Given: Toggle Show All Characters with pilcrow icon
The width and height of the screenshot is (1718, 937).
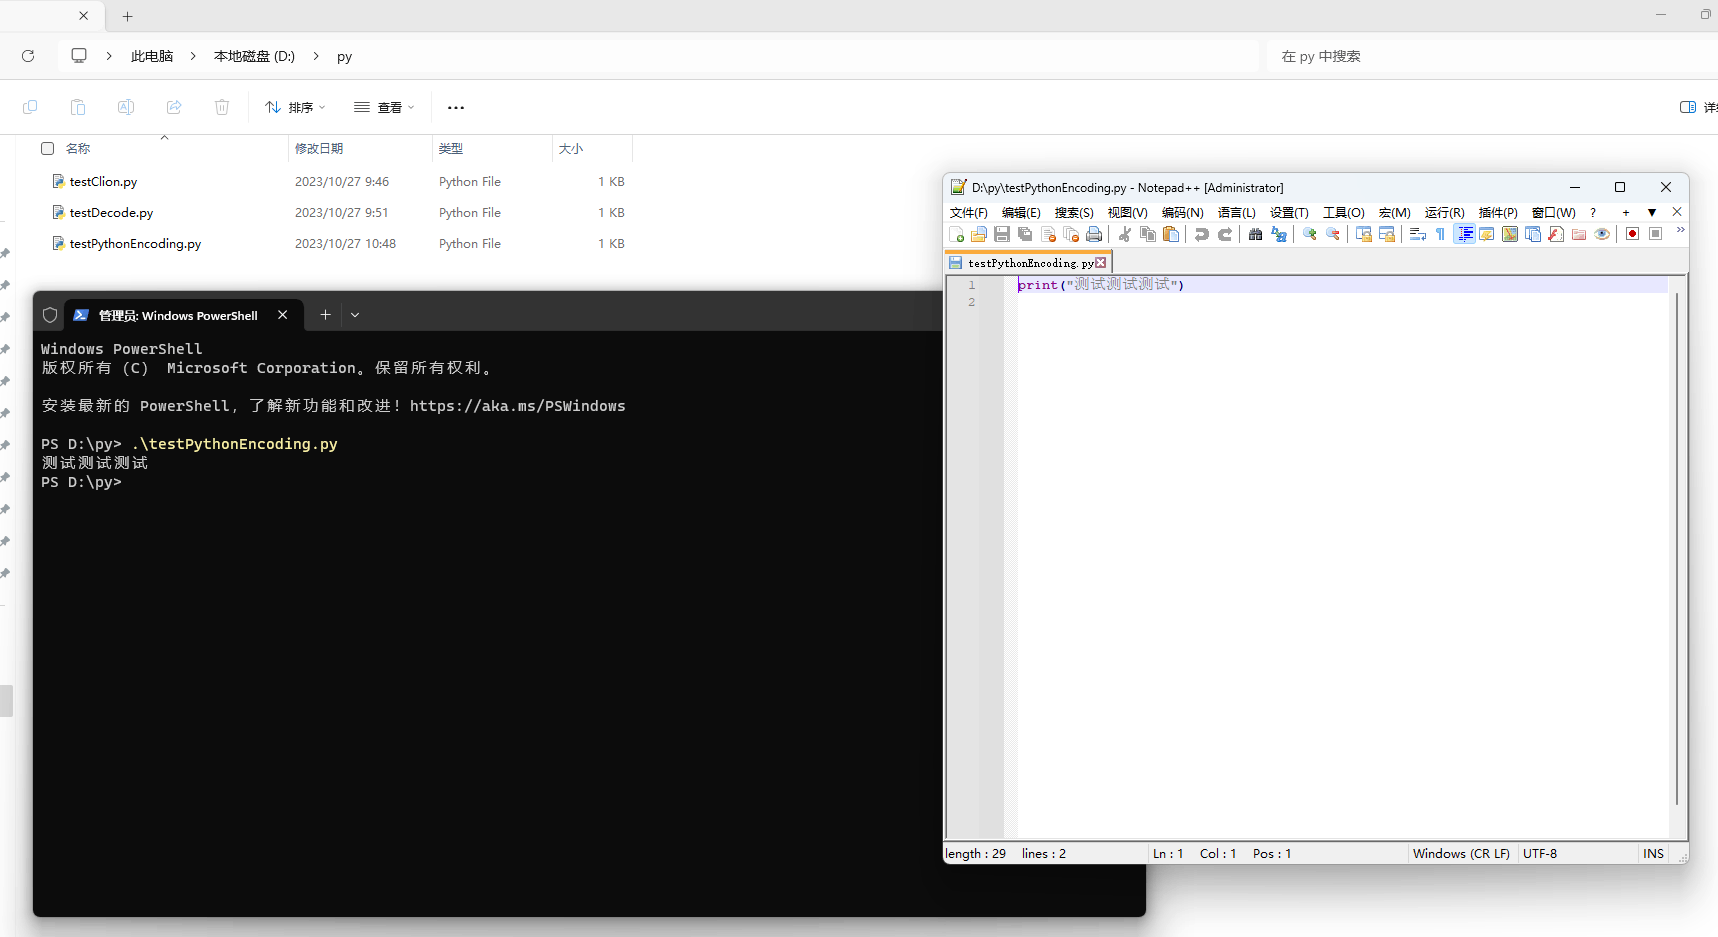Looking at the screenshot, I should point(1440,233).
